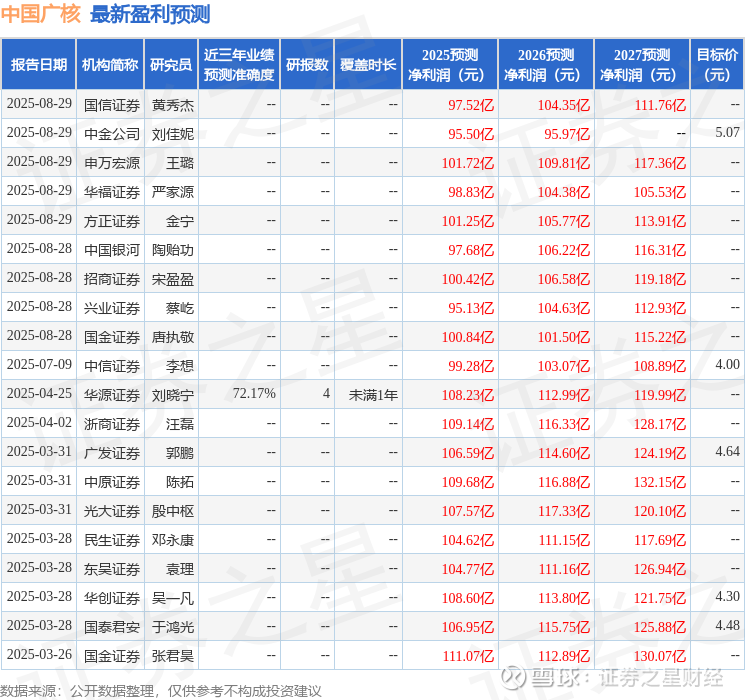Viewport: 745px width, 700px height.
Task: Click 招商证券 institution cell
Action: (x=112, y=279)
